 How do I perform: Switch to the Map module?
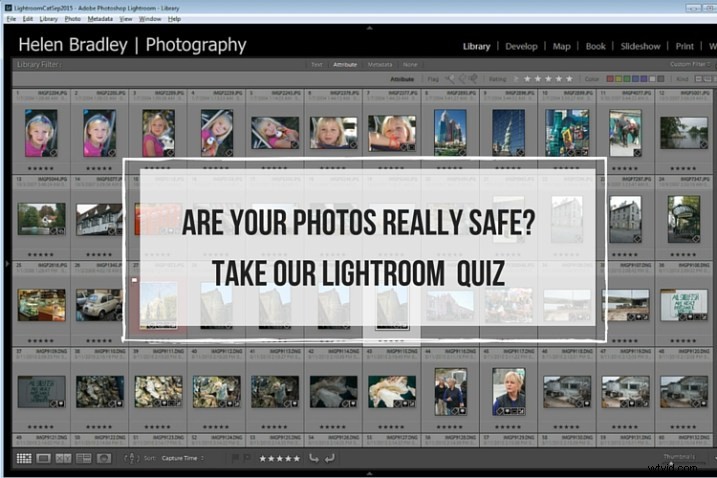562,46
